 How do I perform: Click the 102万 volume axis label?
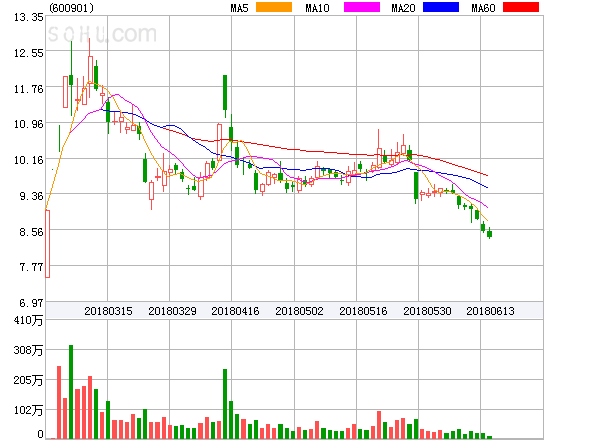click(28, 410)
